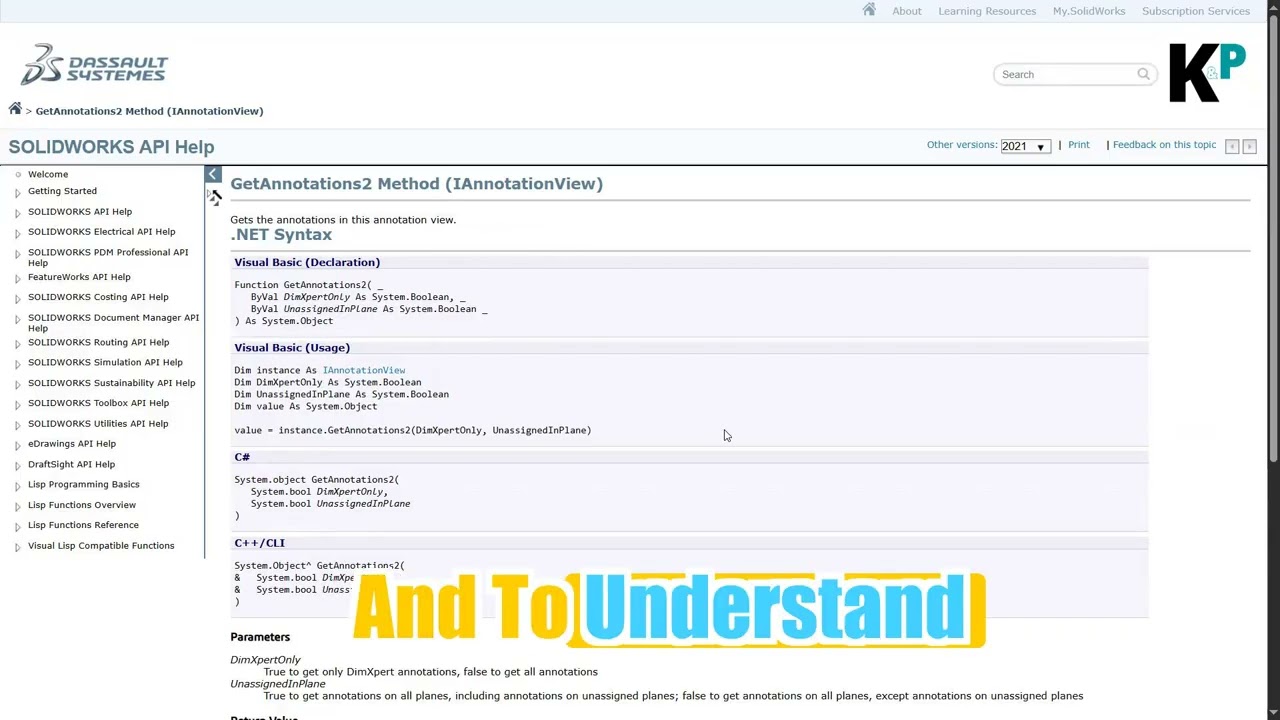This screenshot has height=720, width=1280.
Task: Select Welcome in the contents tree
Action: pos(48,174)
